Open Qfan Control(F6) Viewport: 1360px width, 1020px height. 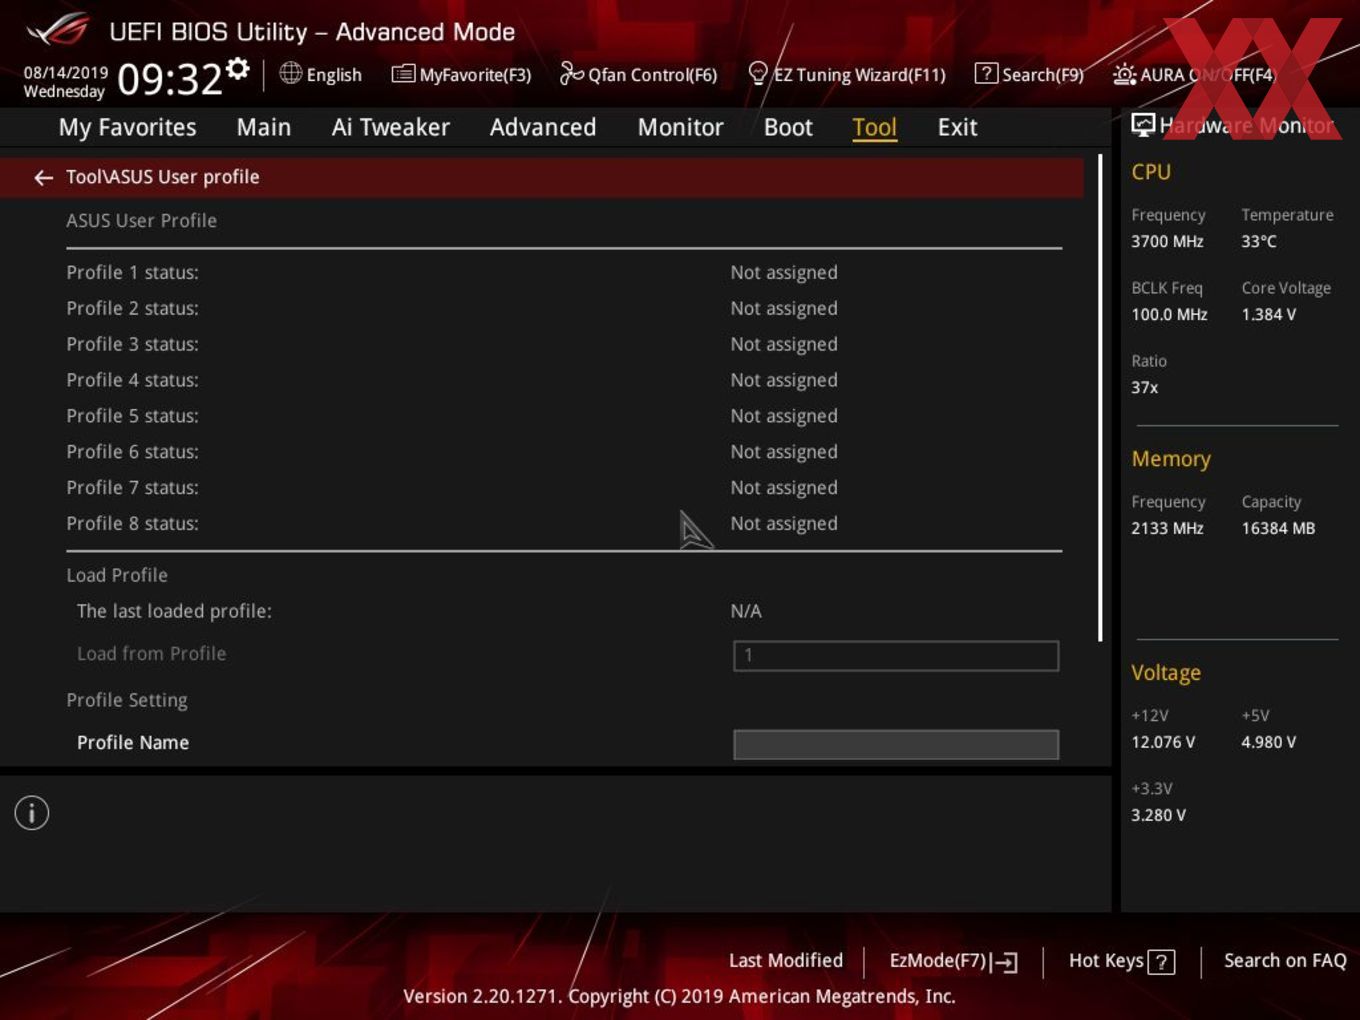tap(652, 75)
